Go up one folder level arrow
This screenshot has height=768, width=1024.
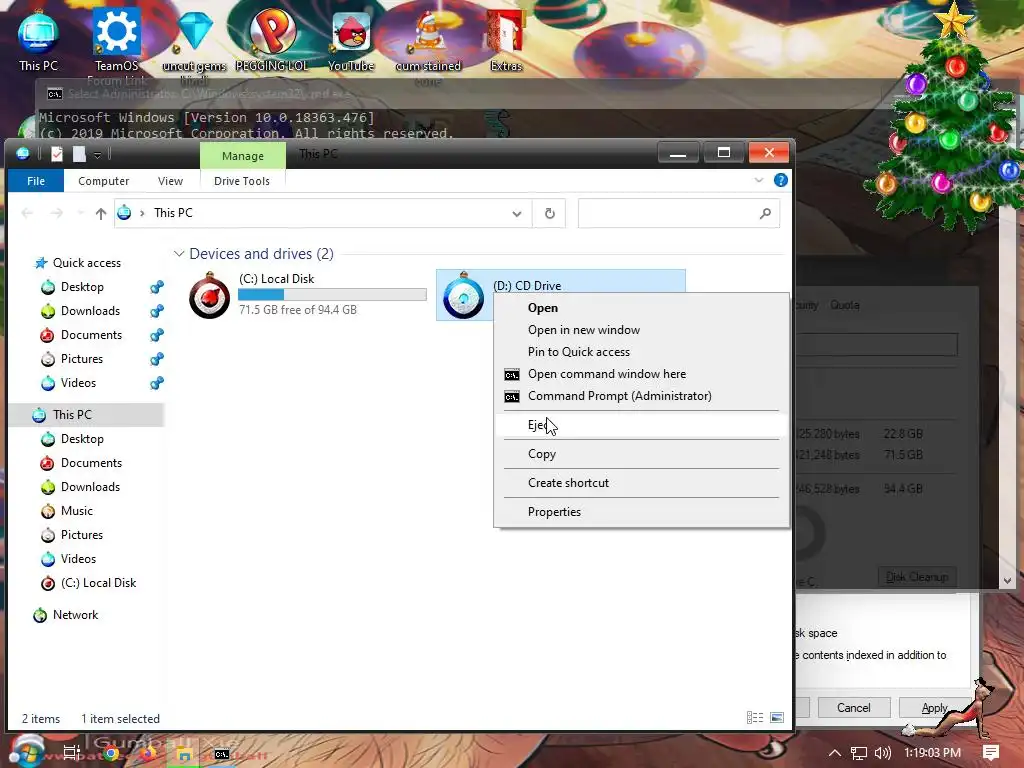pos(101,214)
